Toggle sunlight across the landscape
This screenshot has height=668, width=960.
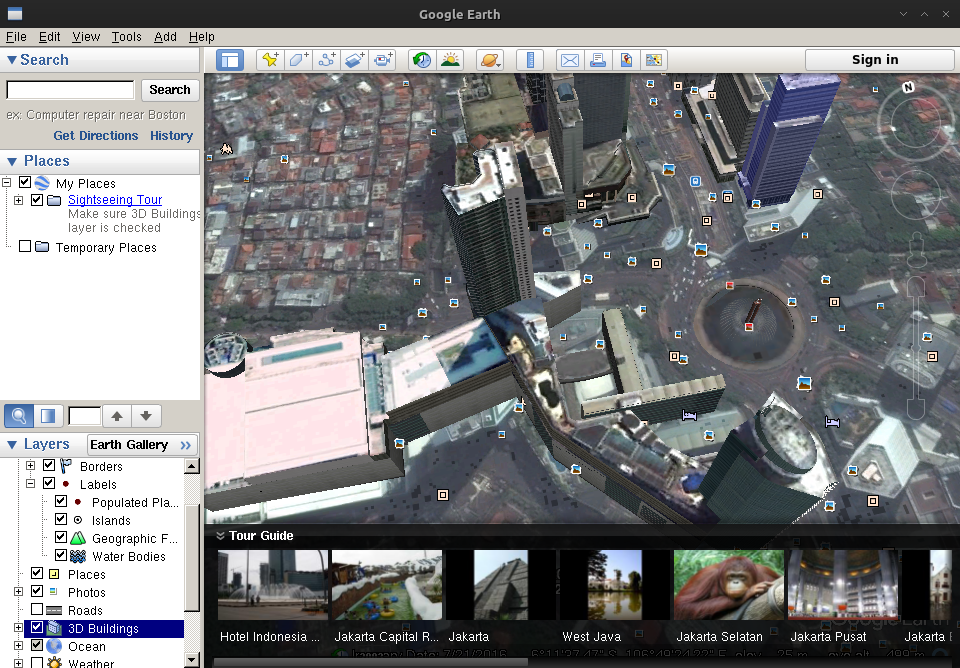point(450,60)
